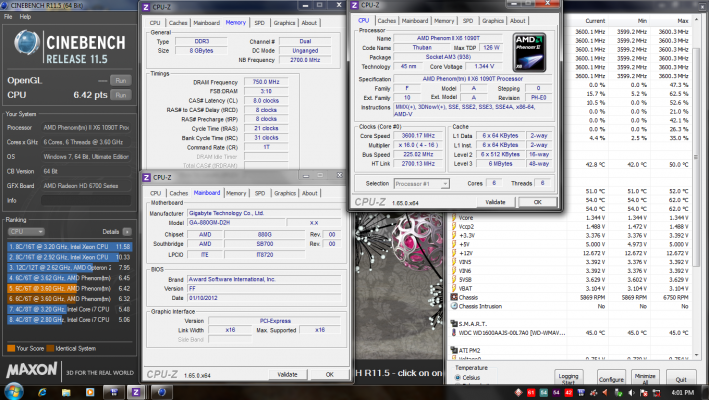Click the 4:01 PM taskbar clock
Viewport: 709px width, 400px height.
tap(682, 393)
